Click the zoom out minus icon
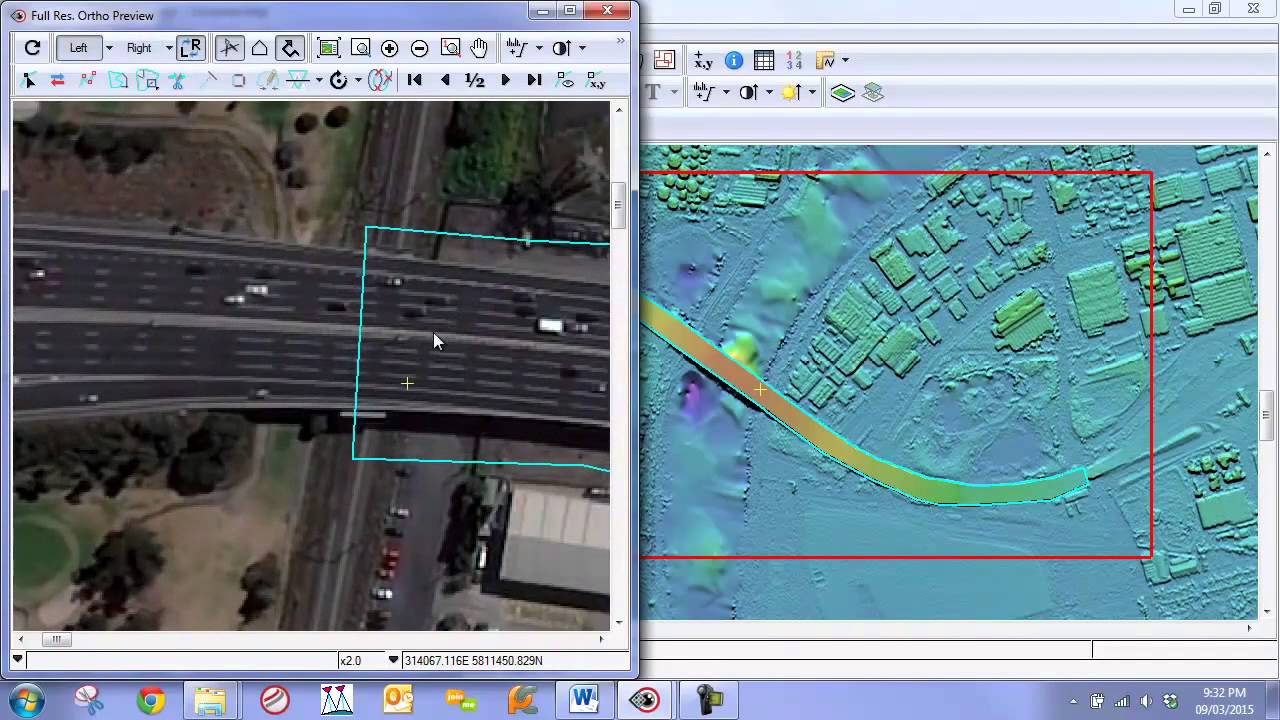 point(420,48)
